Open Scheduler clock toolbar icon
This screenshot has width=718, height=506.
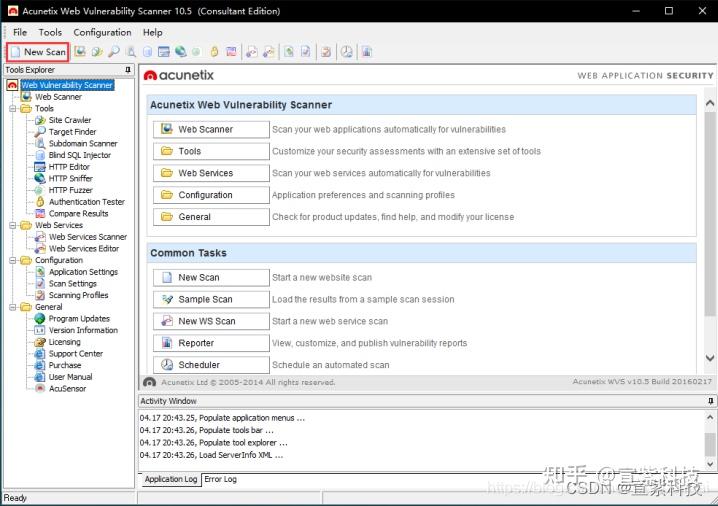click(x=347, y=52)
